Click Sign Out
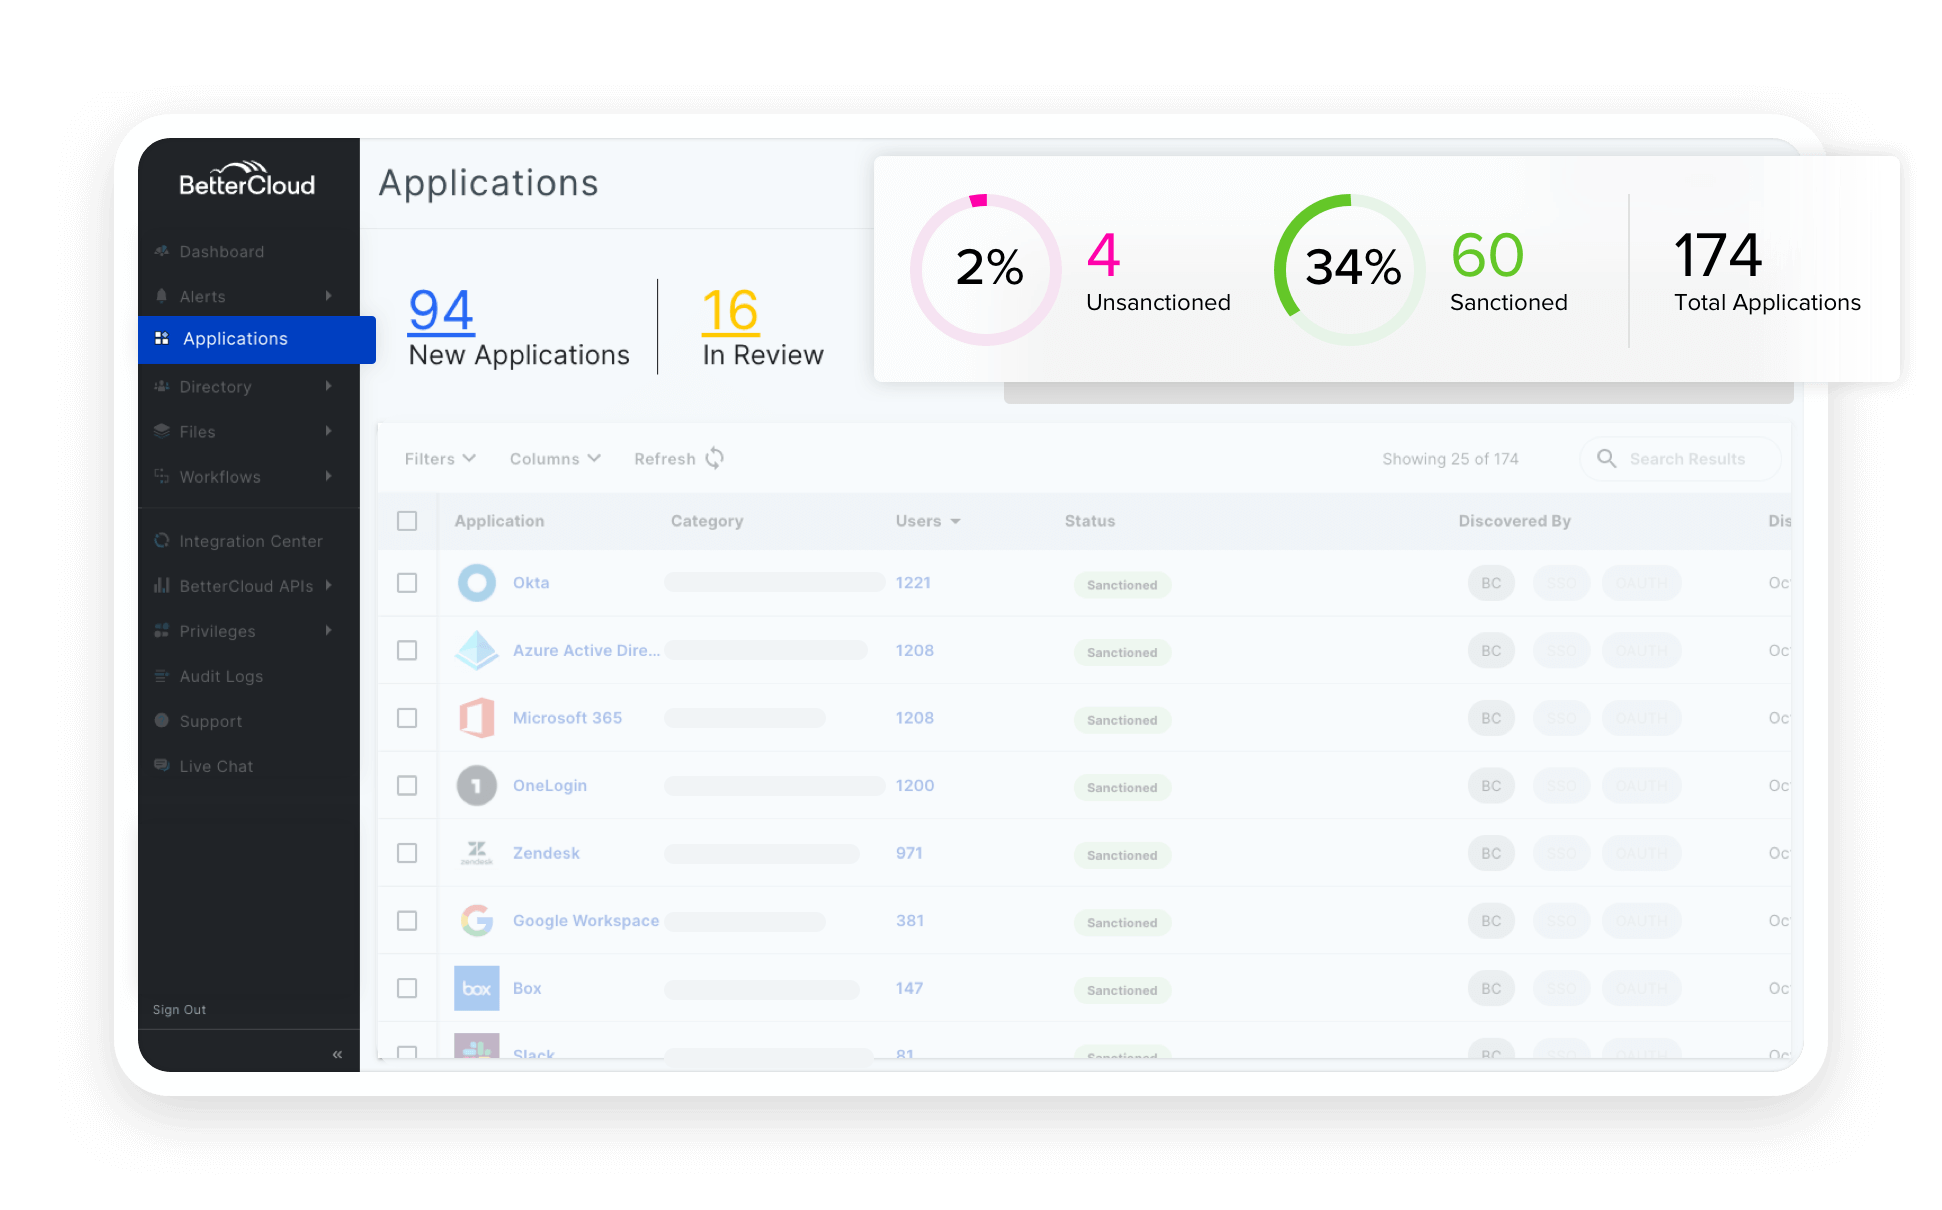 tap(179, 1010)
